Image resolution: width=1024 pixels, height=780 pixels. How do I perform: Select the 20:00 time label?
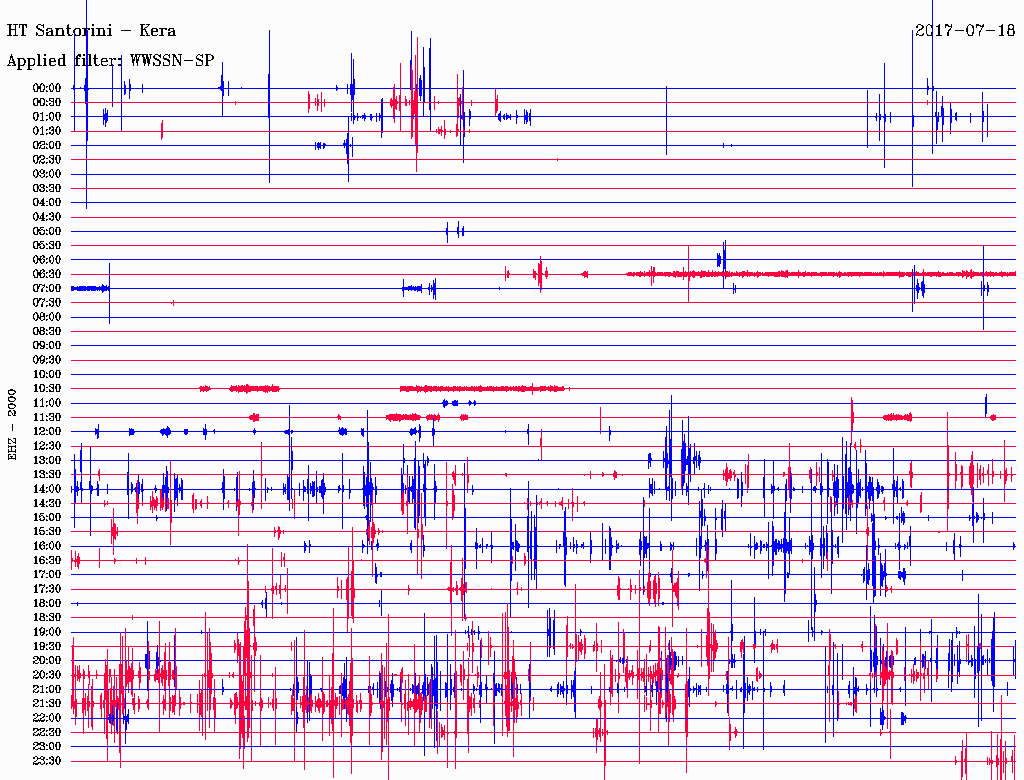point(47,660)
